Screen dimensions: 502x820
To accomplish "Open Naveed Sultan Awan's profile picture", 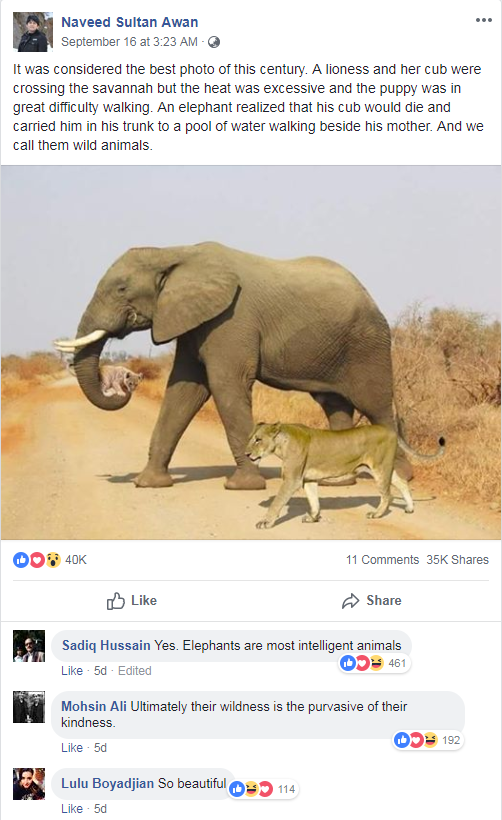I will pyautogui.click(x=32, y=32).
